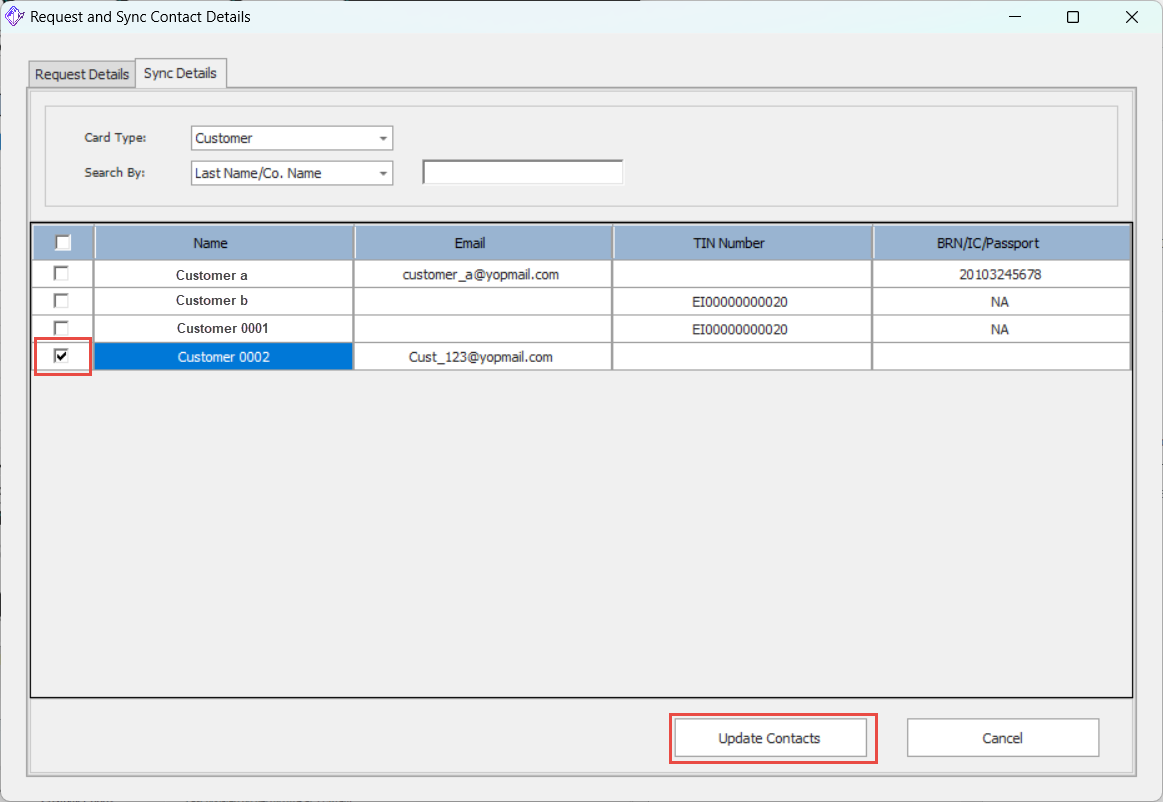
Task: Check the Customer a row checkbox
Action: [62, 273]
